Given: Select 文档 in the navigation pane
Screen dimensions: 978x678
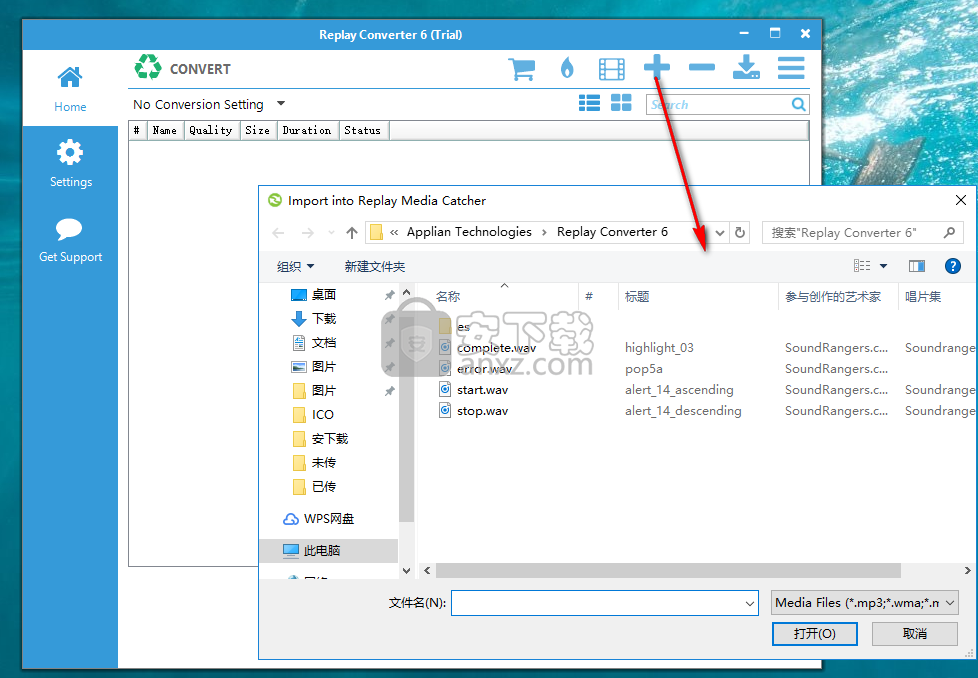Looking at the screenshot, I should [x=324, y=342].
